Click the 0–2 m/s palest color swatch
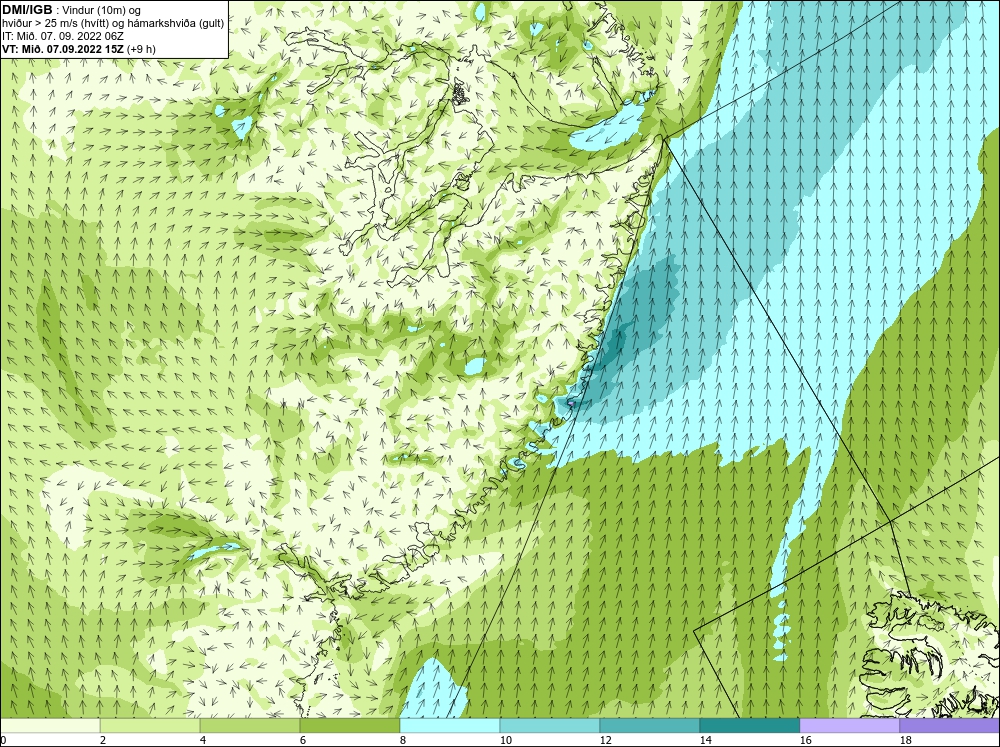The height and width of the screenshot is (747, 1000). pos(50,725)
